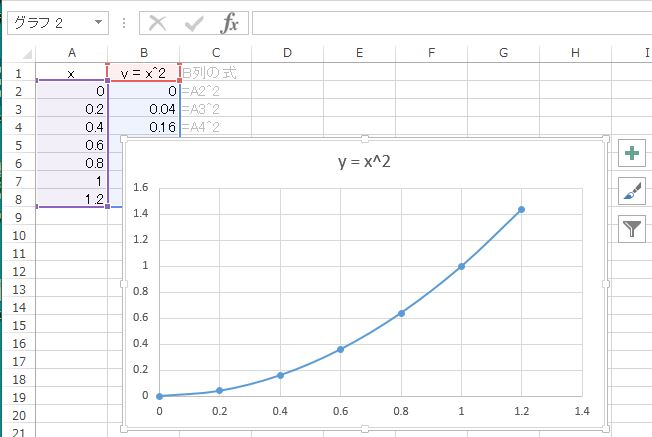
Task: Select column D header
Action: point(287,53)
